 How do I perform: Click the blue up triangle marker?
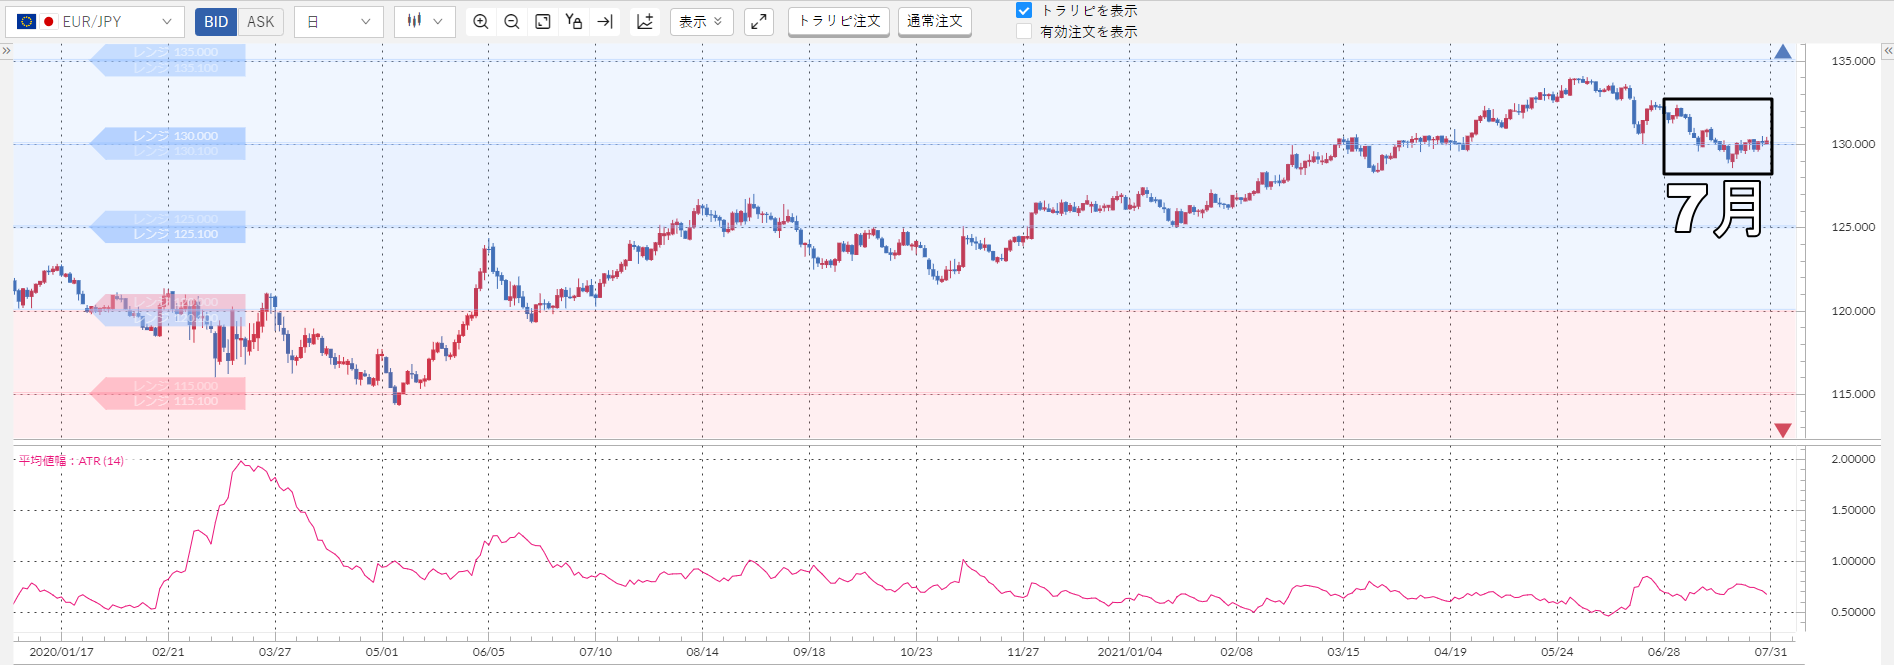point(1783,52)
